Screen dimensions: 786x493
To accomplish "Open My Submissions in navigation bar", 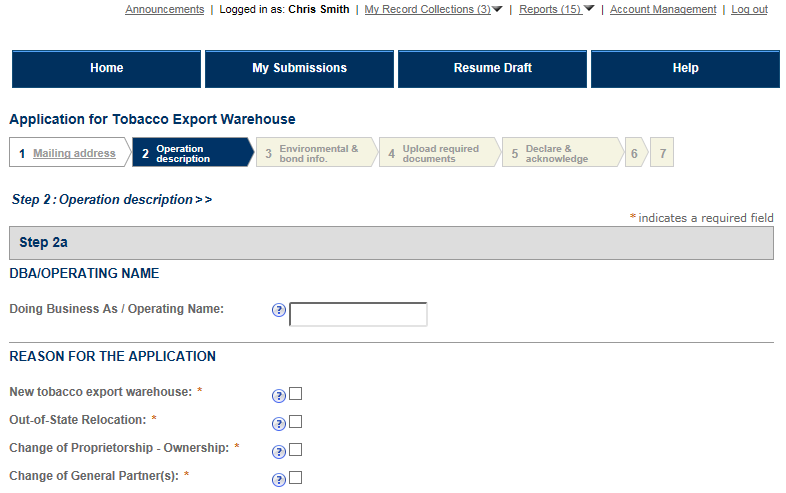I will point(299,69).
